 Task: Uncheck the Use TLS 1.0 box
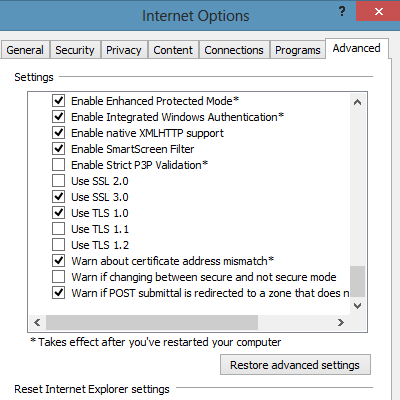pos(58,212)
